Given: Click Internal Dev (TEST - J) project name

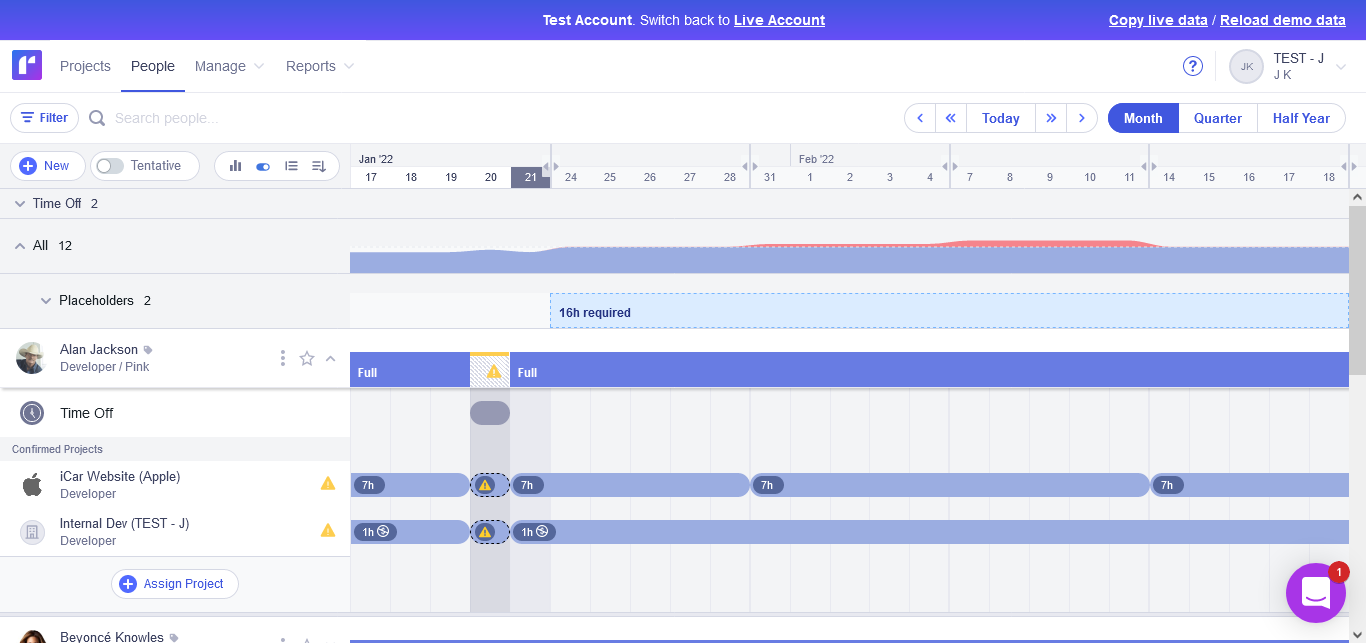Looking at the screenshot, I should tap(124, 524).
